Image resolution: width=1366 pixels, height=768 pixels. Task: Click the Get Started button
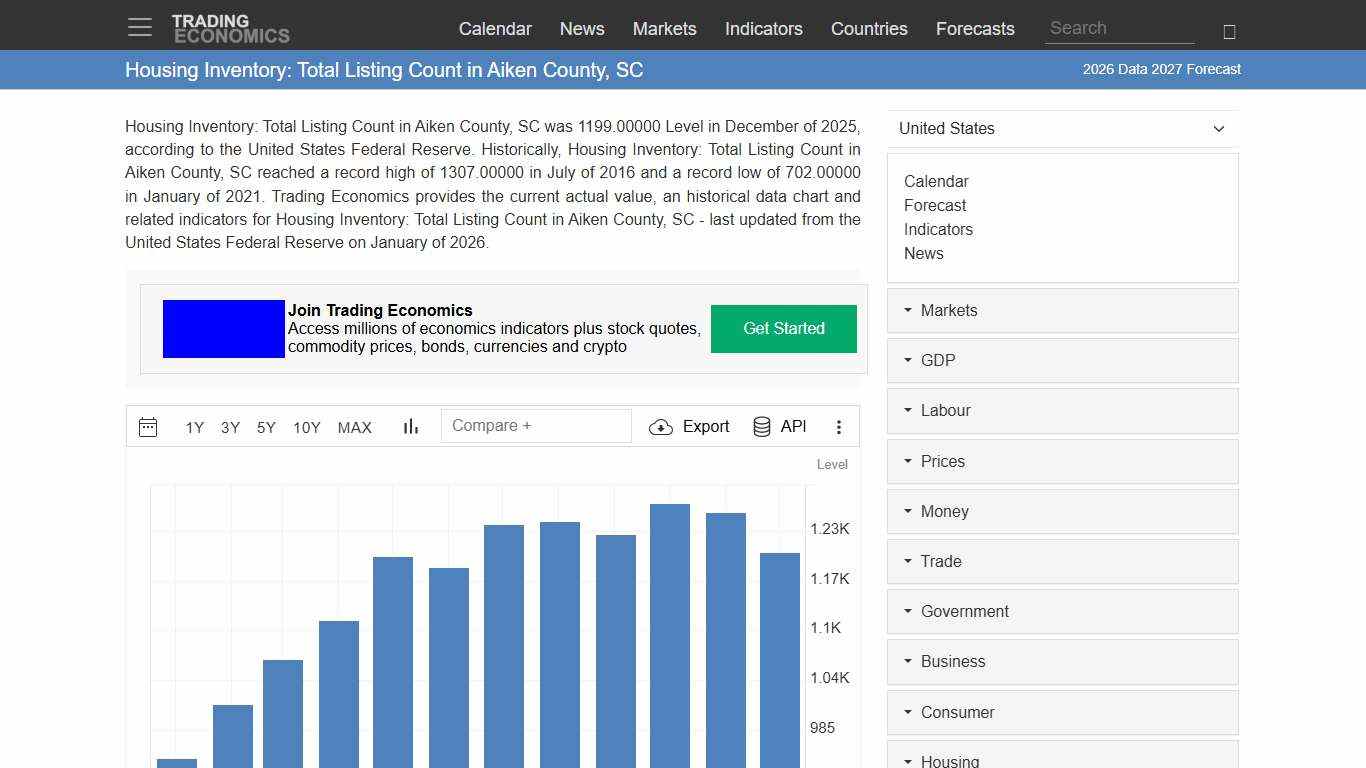pos(783,328)
